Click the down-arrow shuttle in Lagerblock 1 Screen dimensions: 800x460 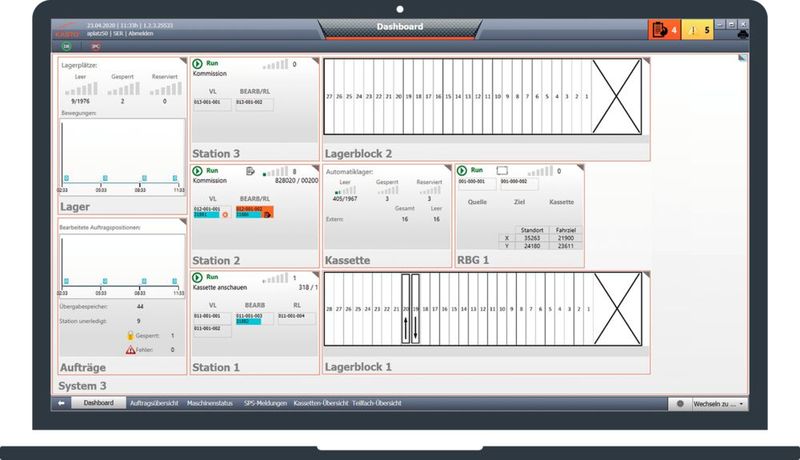[x=415, y=309]
